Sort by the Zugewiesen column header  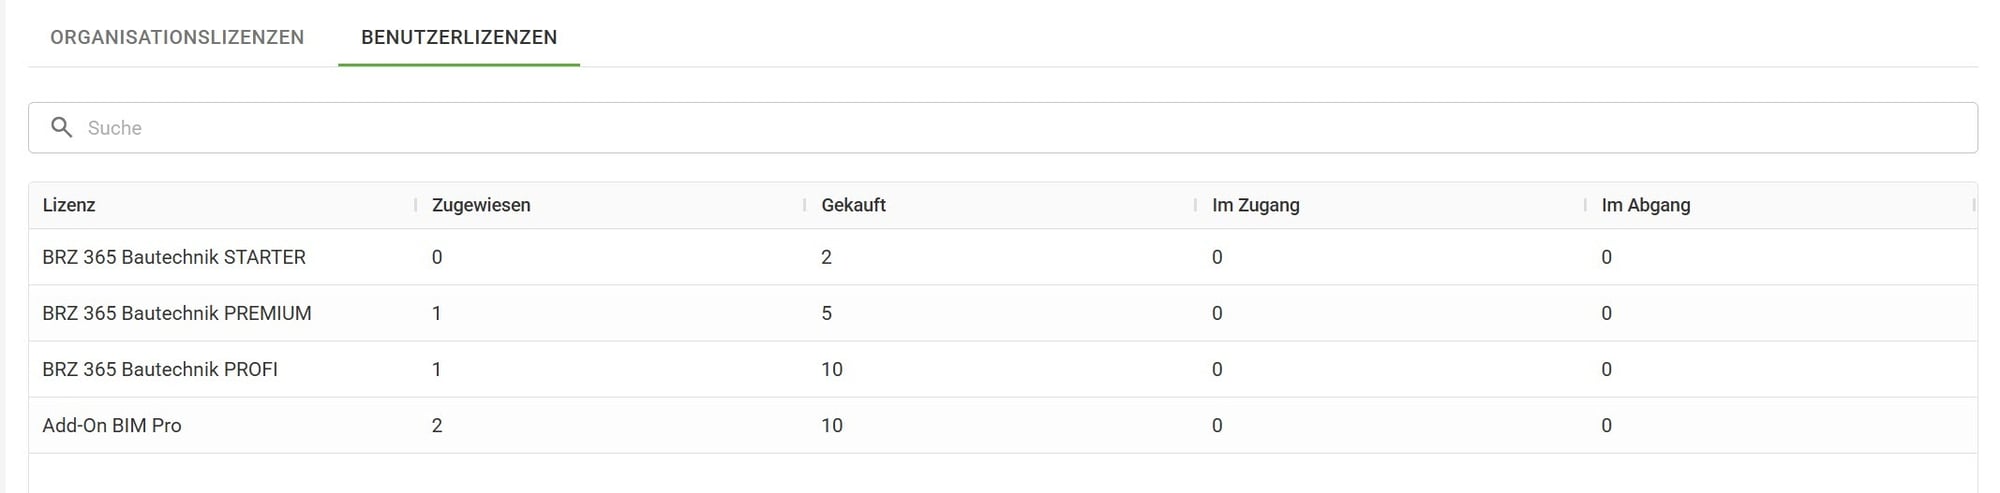(x=481, y=205)
